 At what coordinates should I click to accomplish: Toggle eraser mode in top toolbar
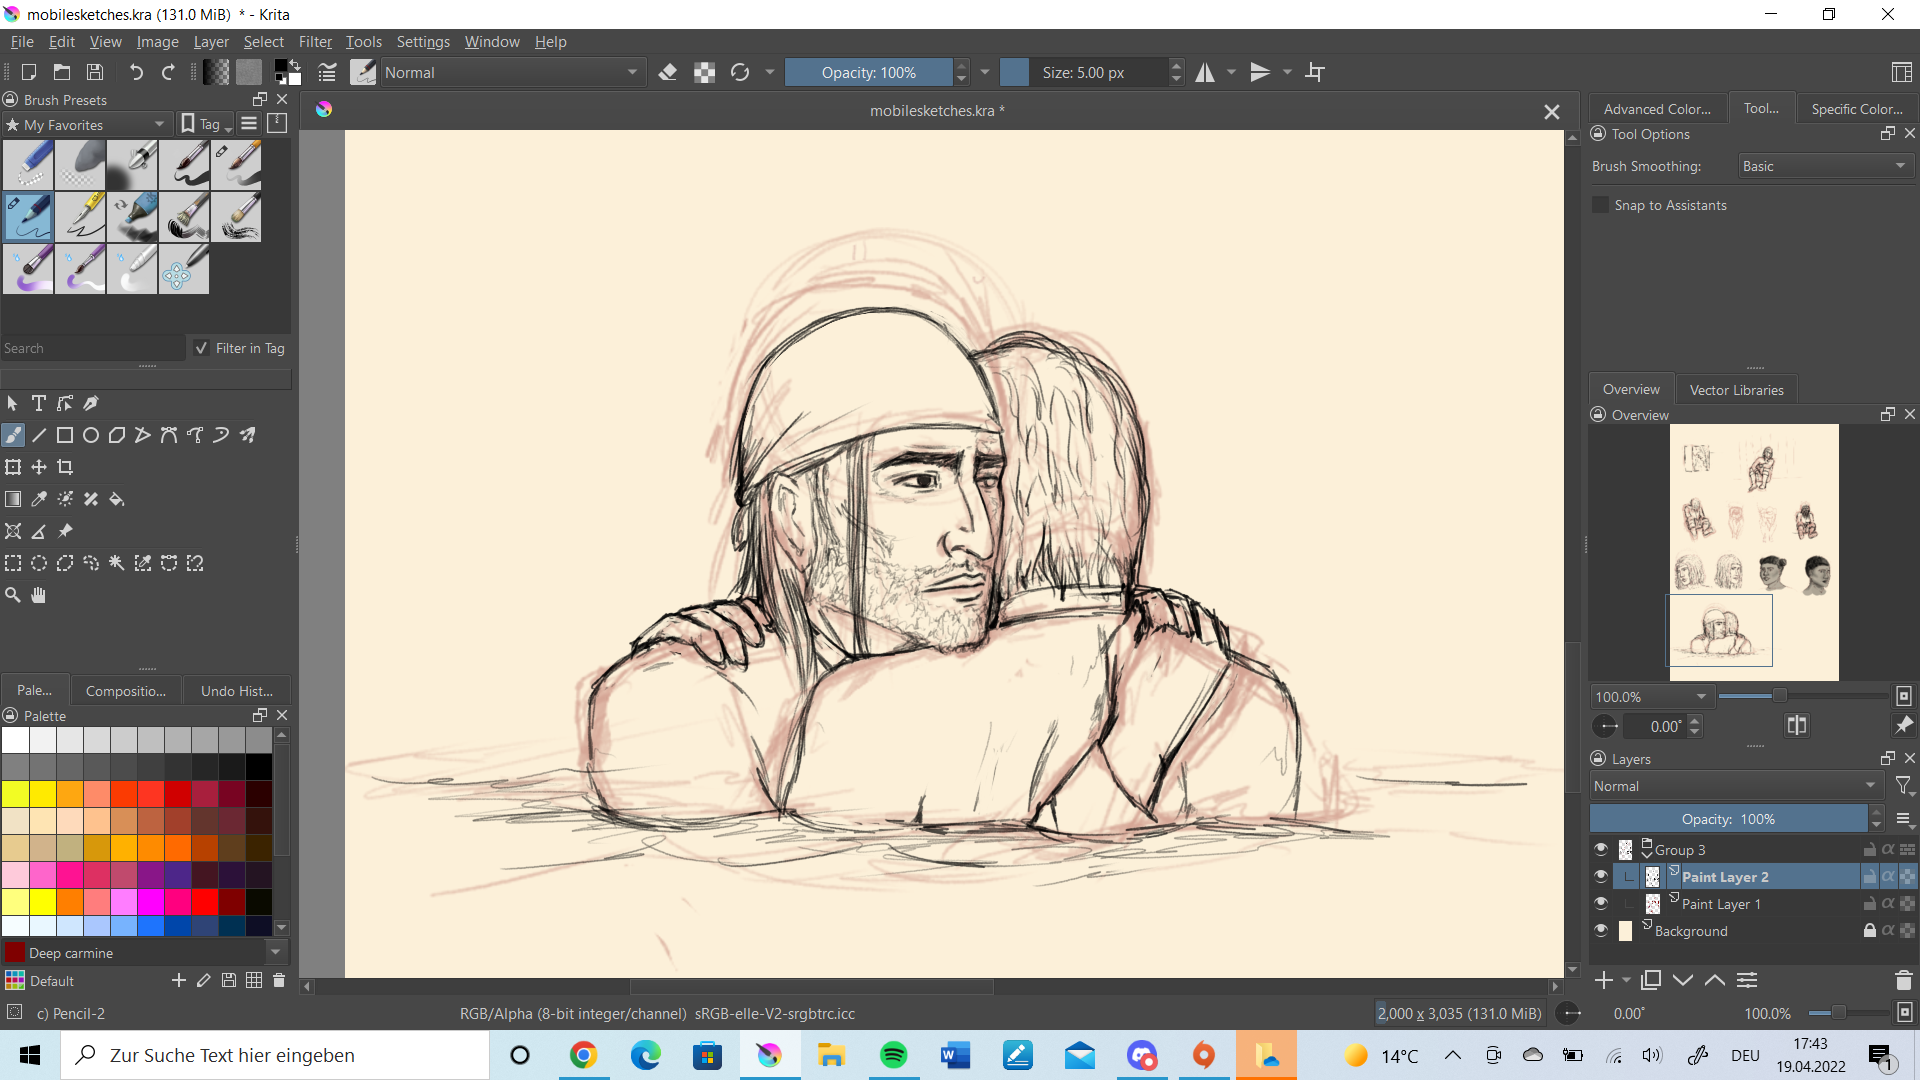(x=668, y=72)
